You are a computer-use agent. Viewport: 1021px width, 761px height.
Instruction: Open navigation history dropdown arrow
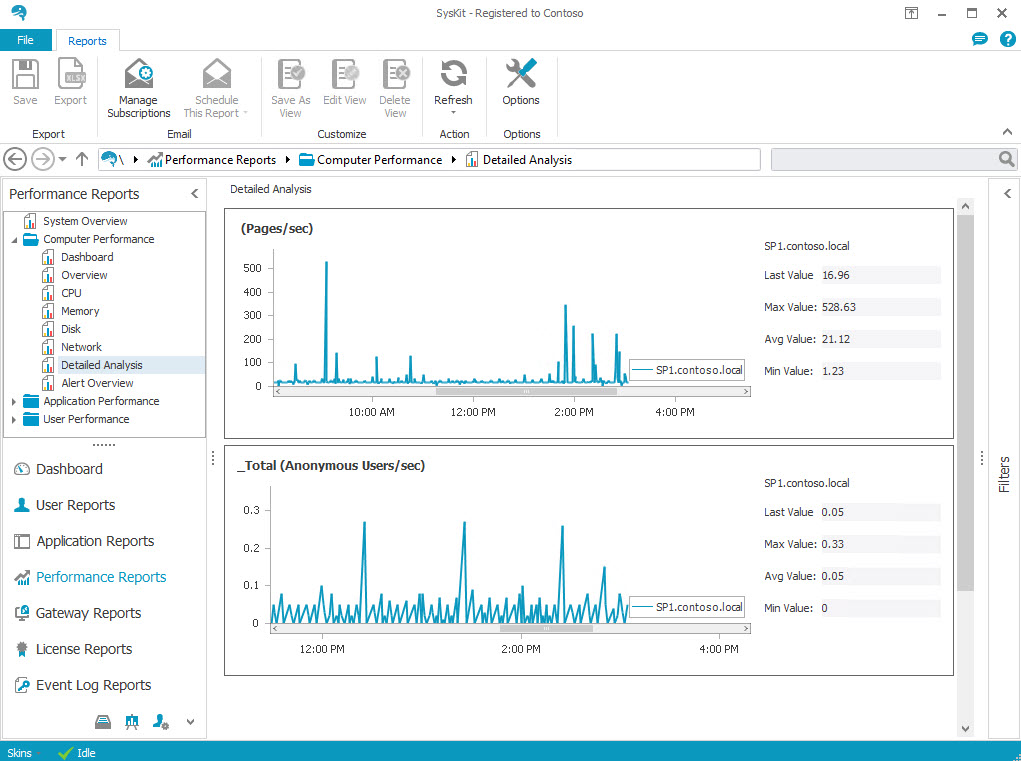point(63,159)
